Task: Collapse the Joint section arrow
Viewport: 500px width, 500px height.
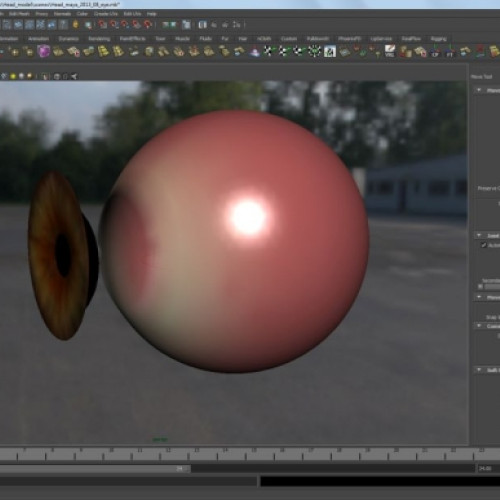Action: click(x=479, y=235)
